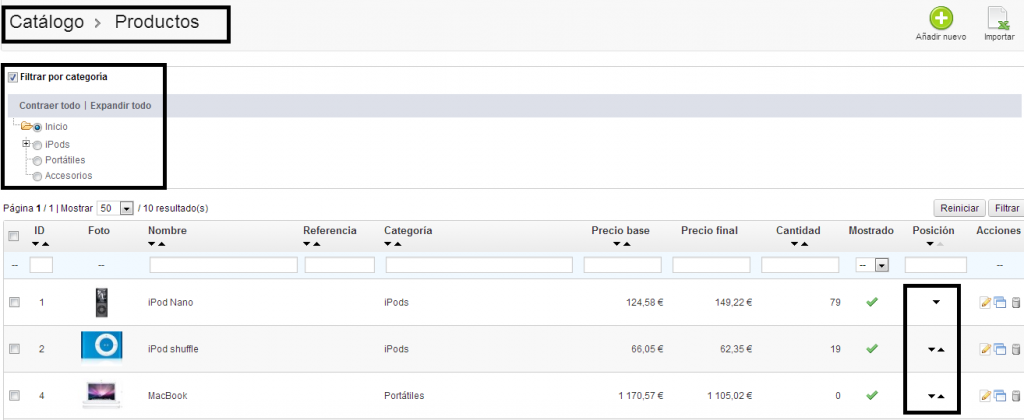
Task: Delete the iPod Nano product
Action: (x=1015, y=302)
